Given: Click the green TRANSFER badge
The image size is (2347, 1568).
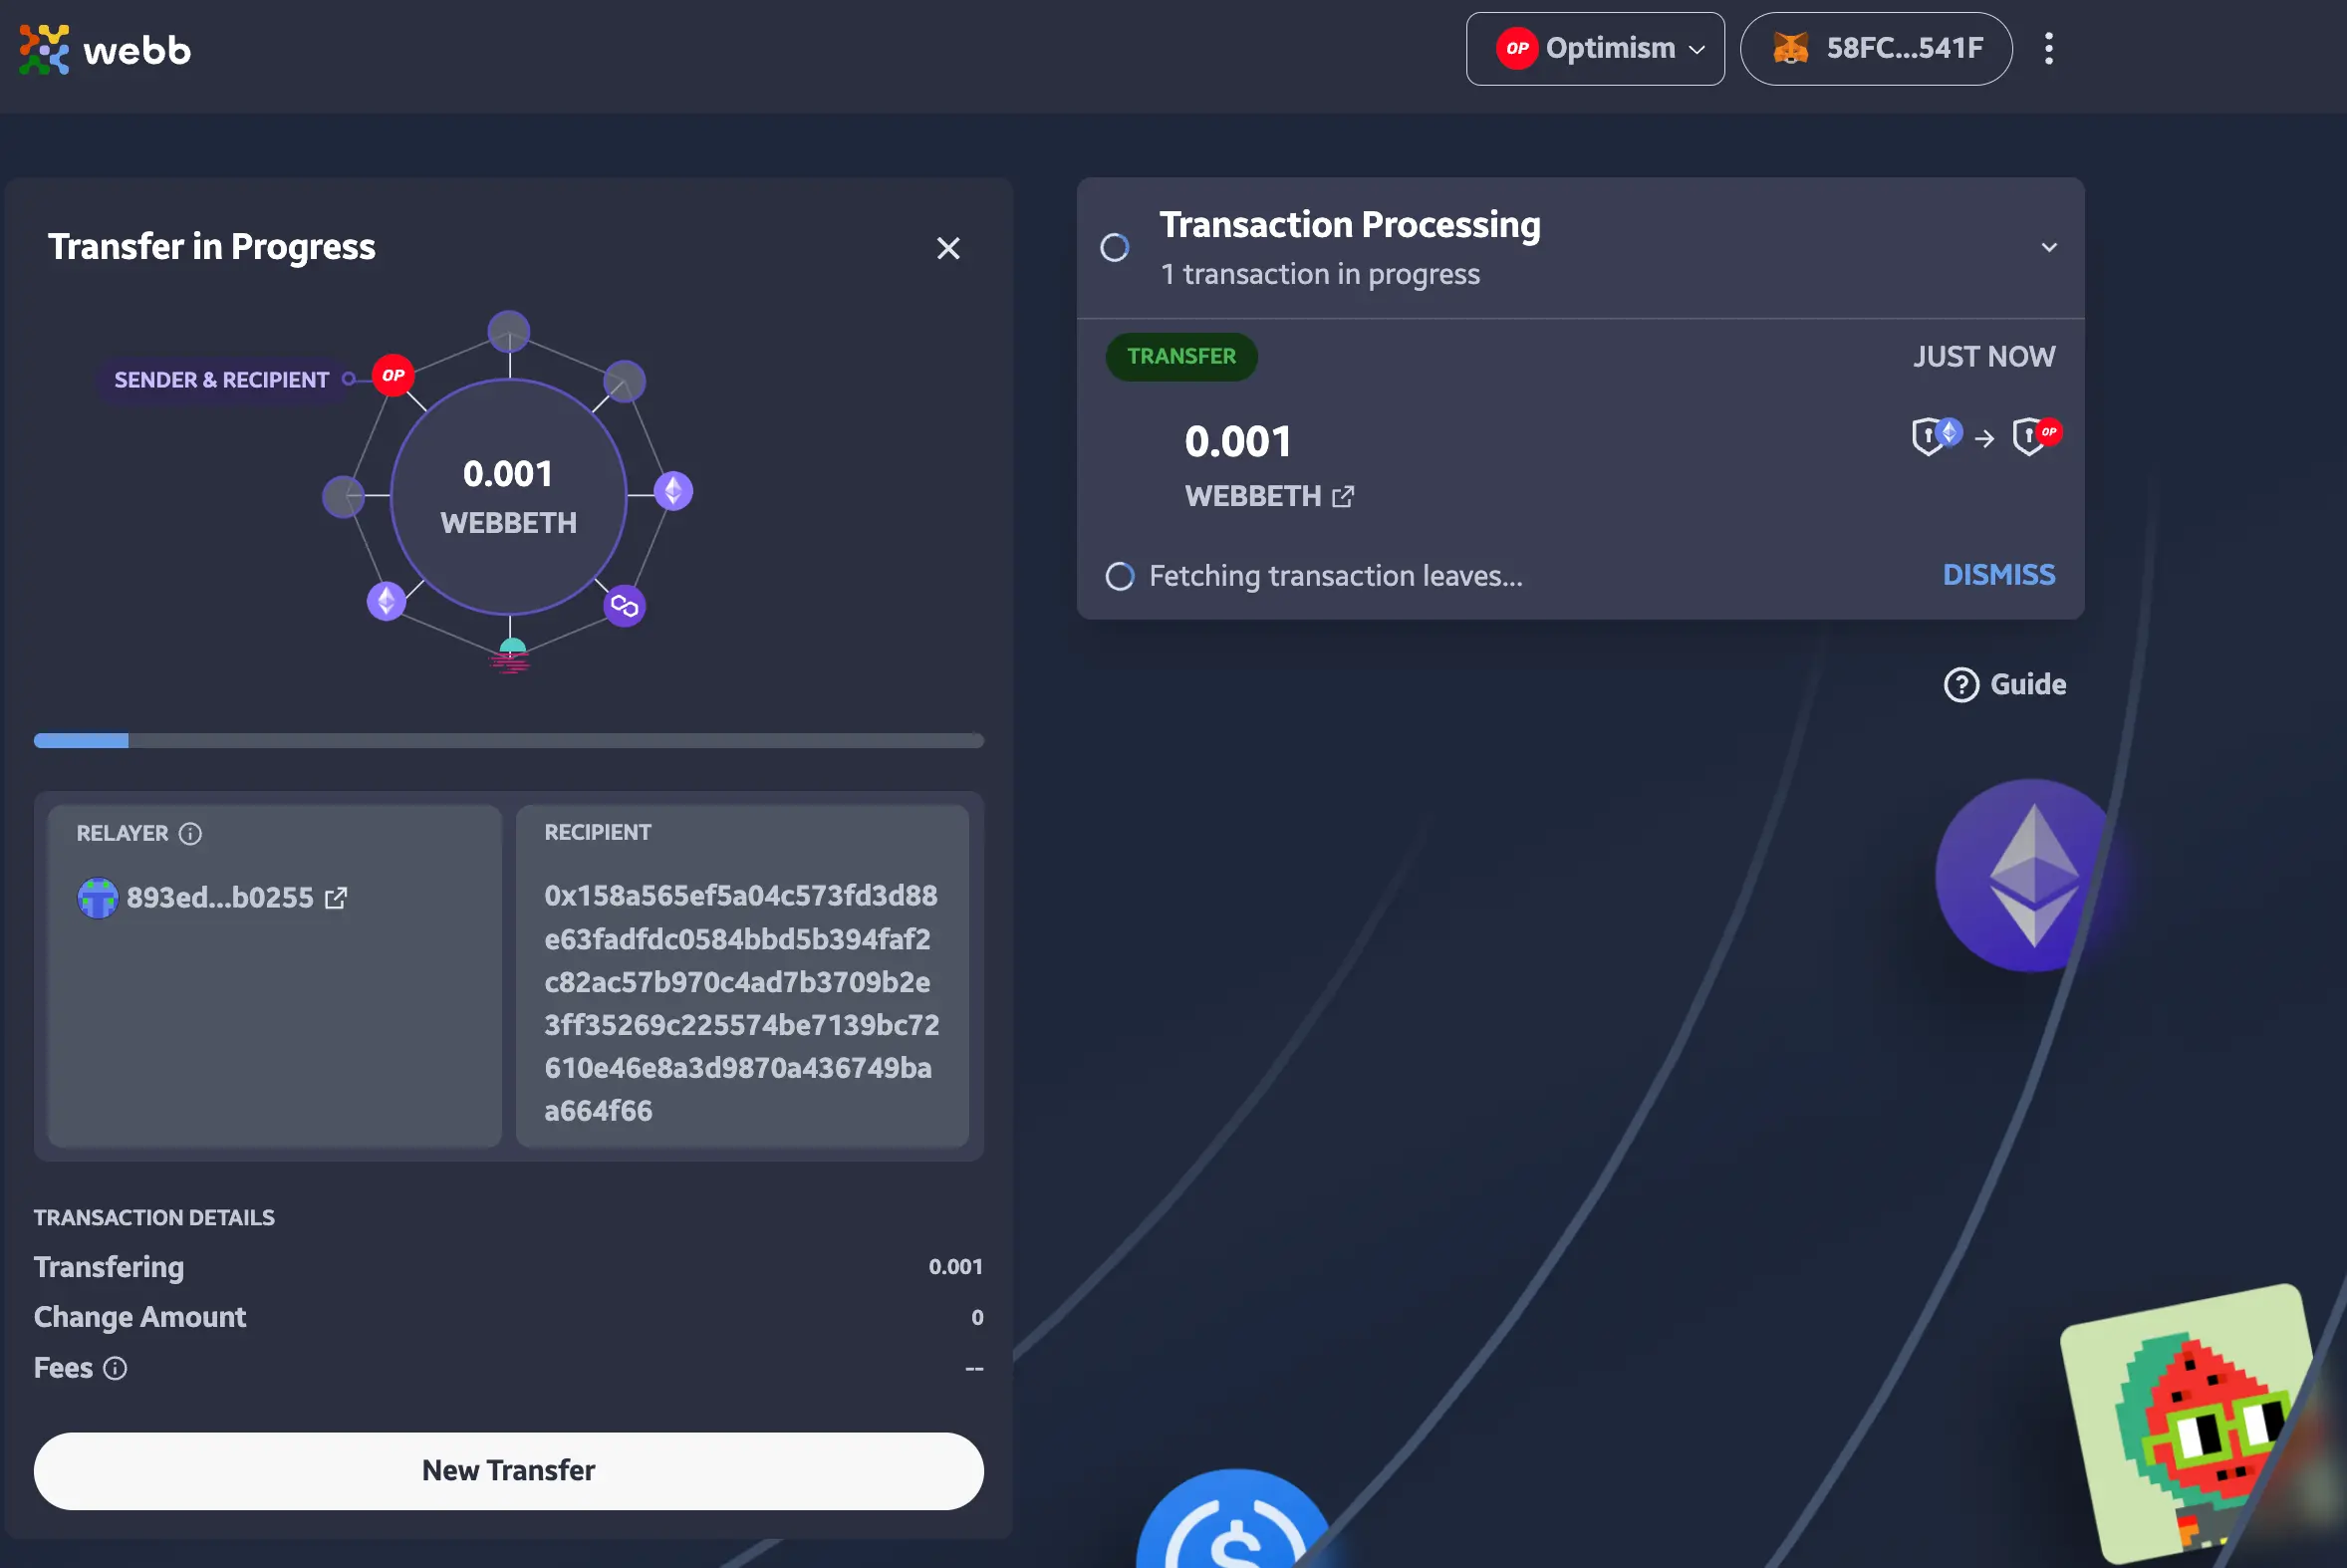Looking at the screenshot, I should click(x=1181, y=356).
